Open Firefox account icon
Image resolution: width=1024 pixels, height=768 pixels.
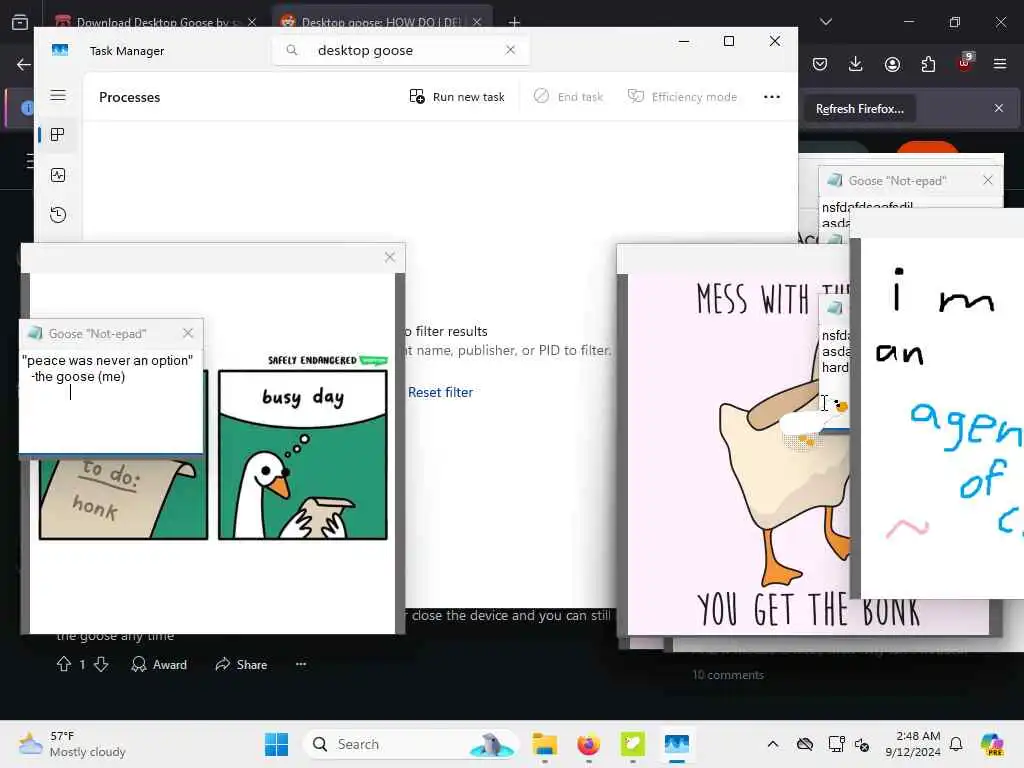[892, 64]
